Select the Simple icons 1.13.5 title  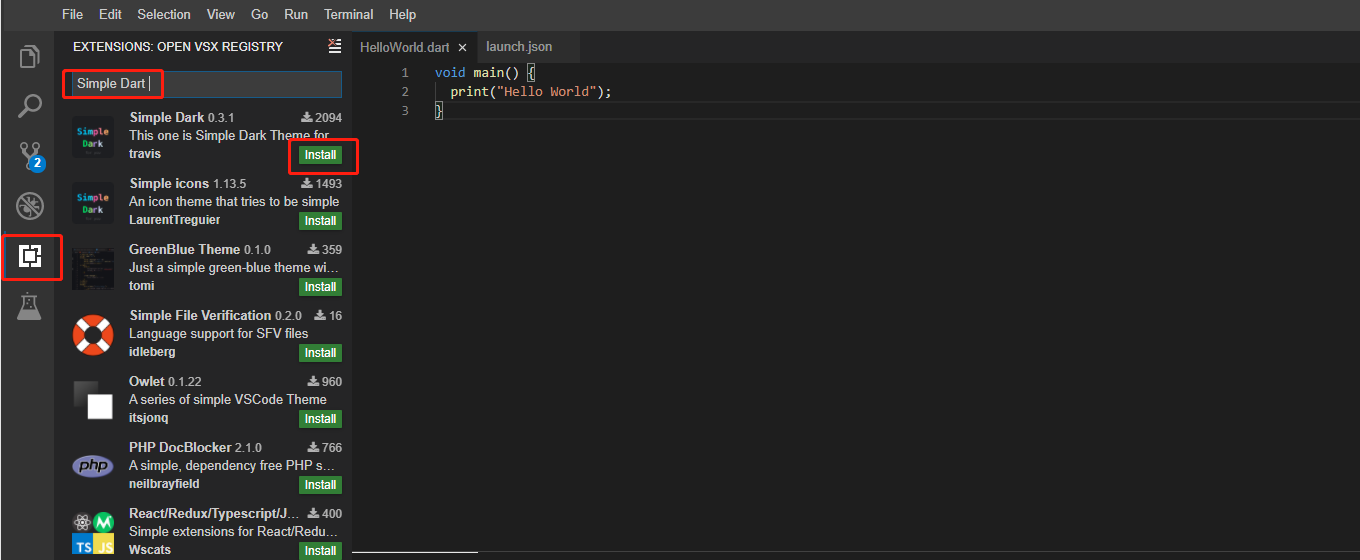click(x=188, y=183)
